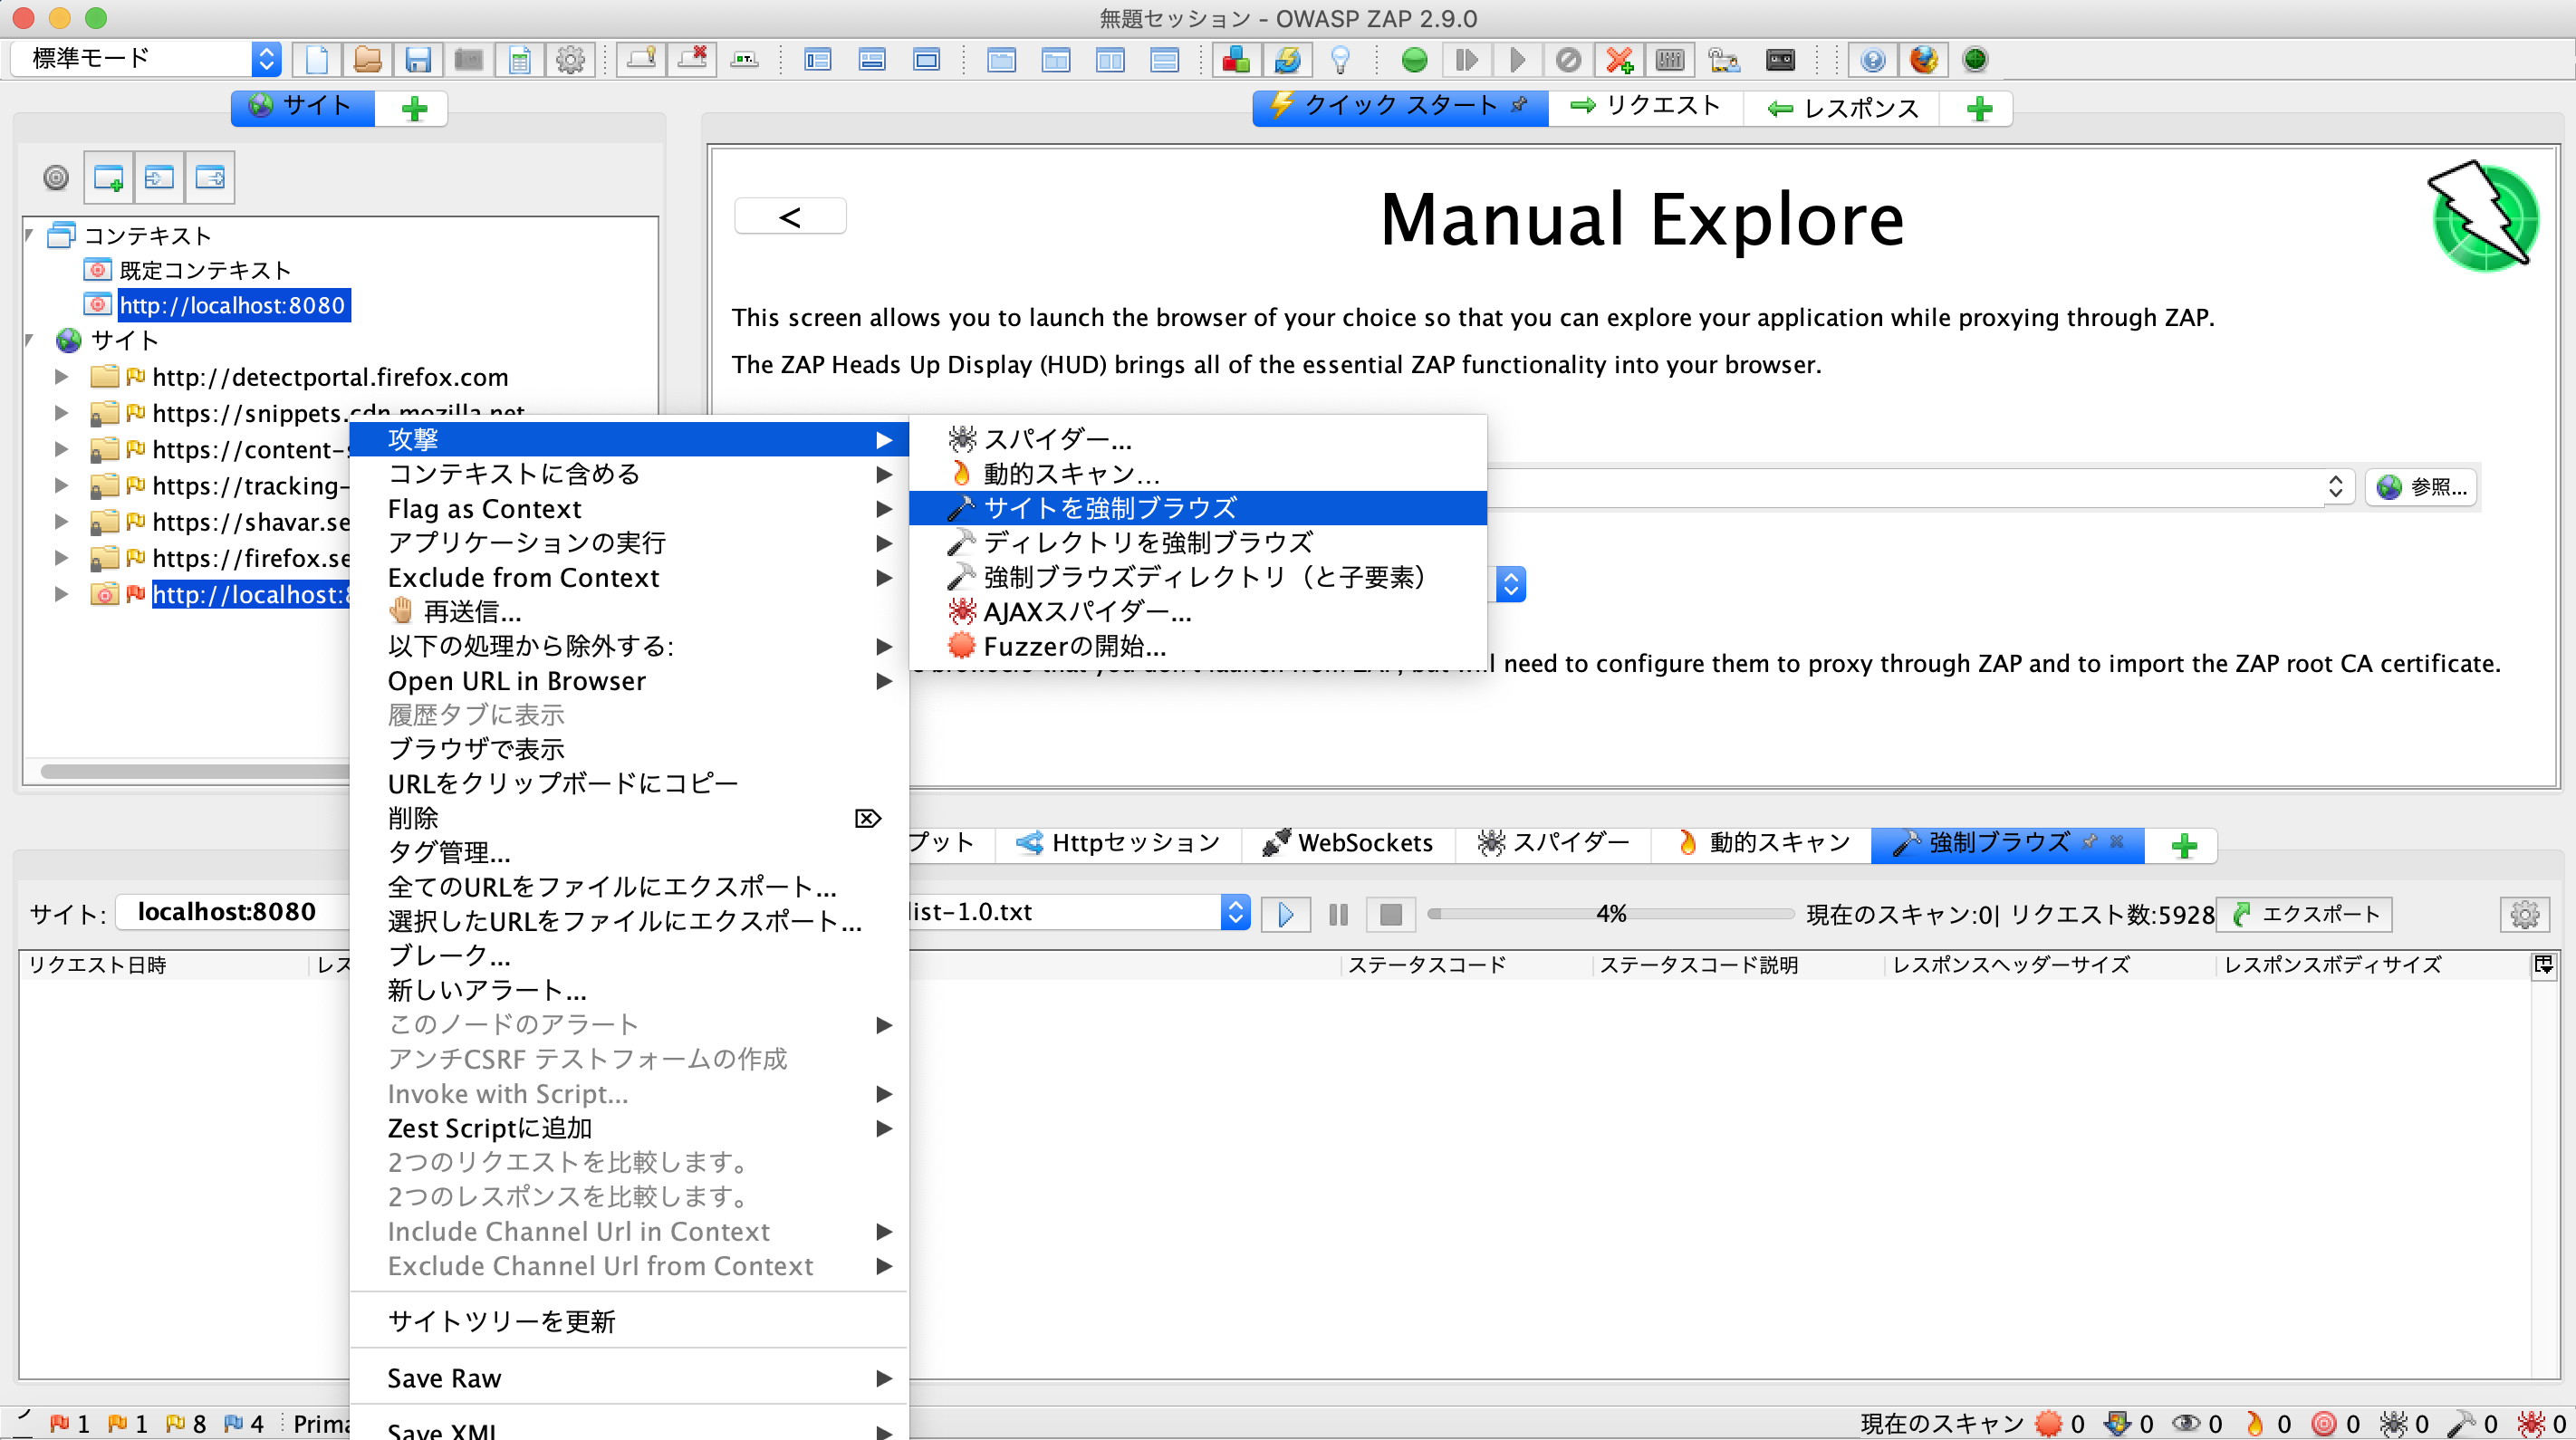The width and height of the screenshot is (2576, 1440).
Task: Open Session Properties toolbar icon
Action: 520,60
